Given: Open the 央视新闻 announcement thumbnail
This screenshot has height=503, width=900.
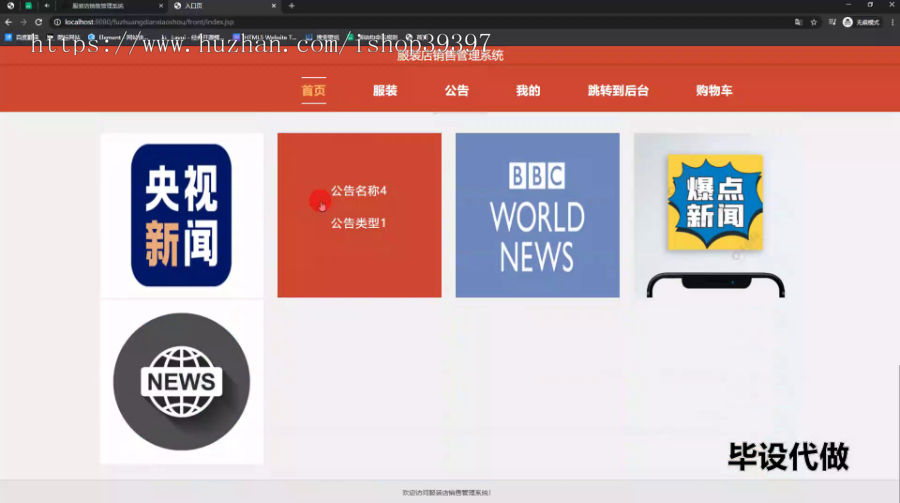Looking at the screenshot, I should point(181,215).
